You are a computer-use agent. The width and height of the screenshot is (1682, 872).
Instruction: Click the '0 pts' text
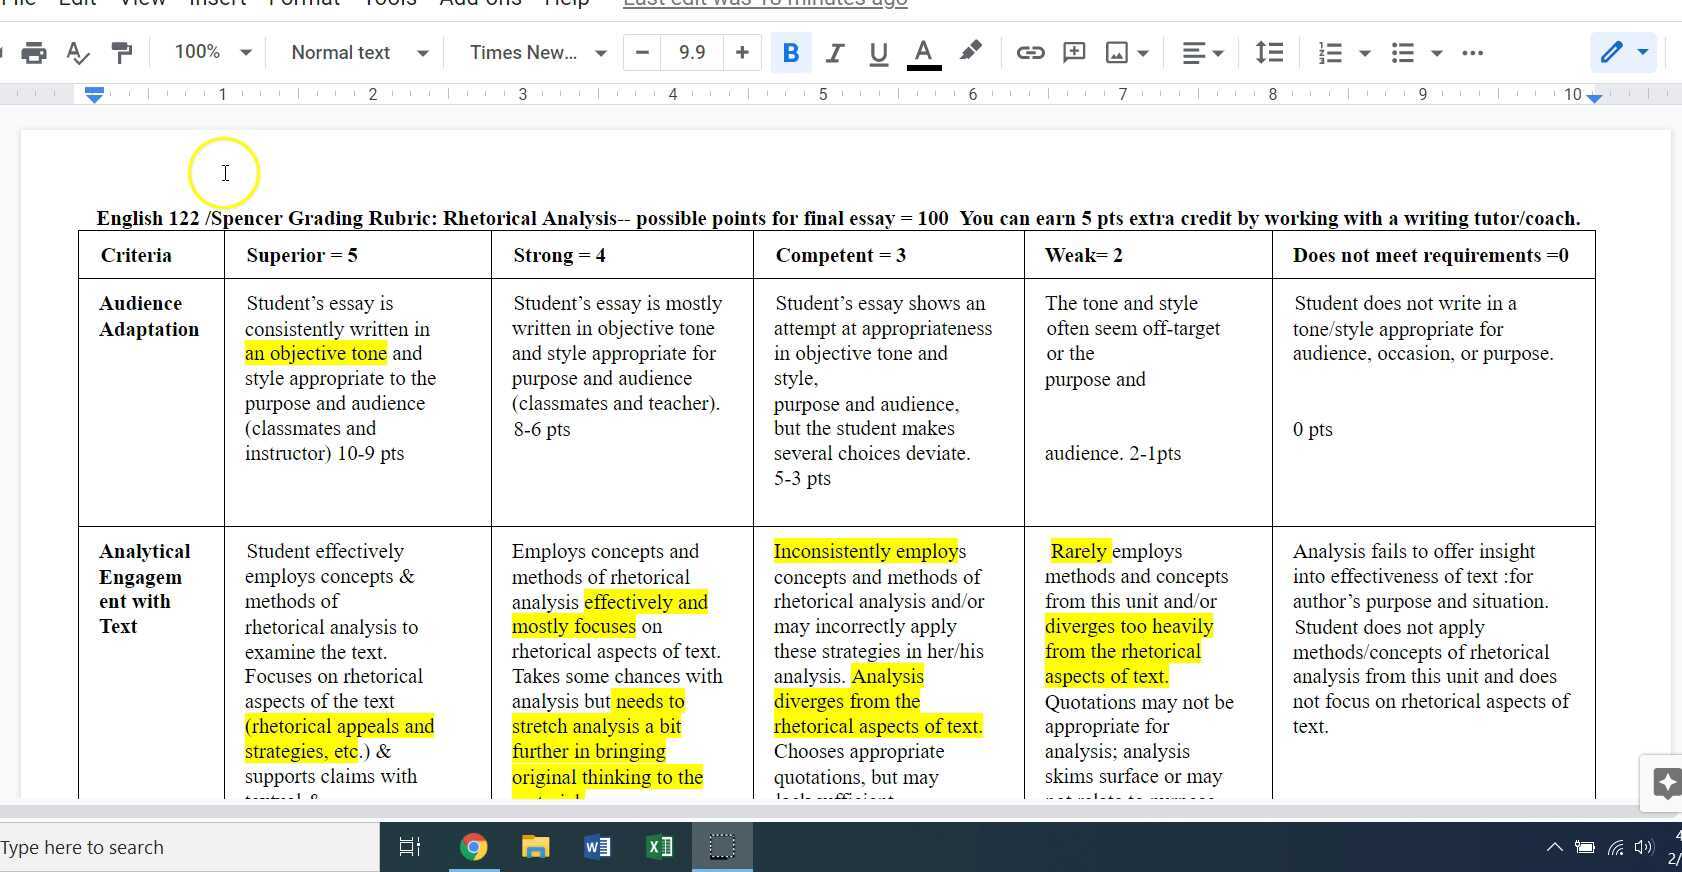[1312, 429]
